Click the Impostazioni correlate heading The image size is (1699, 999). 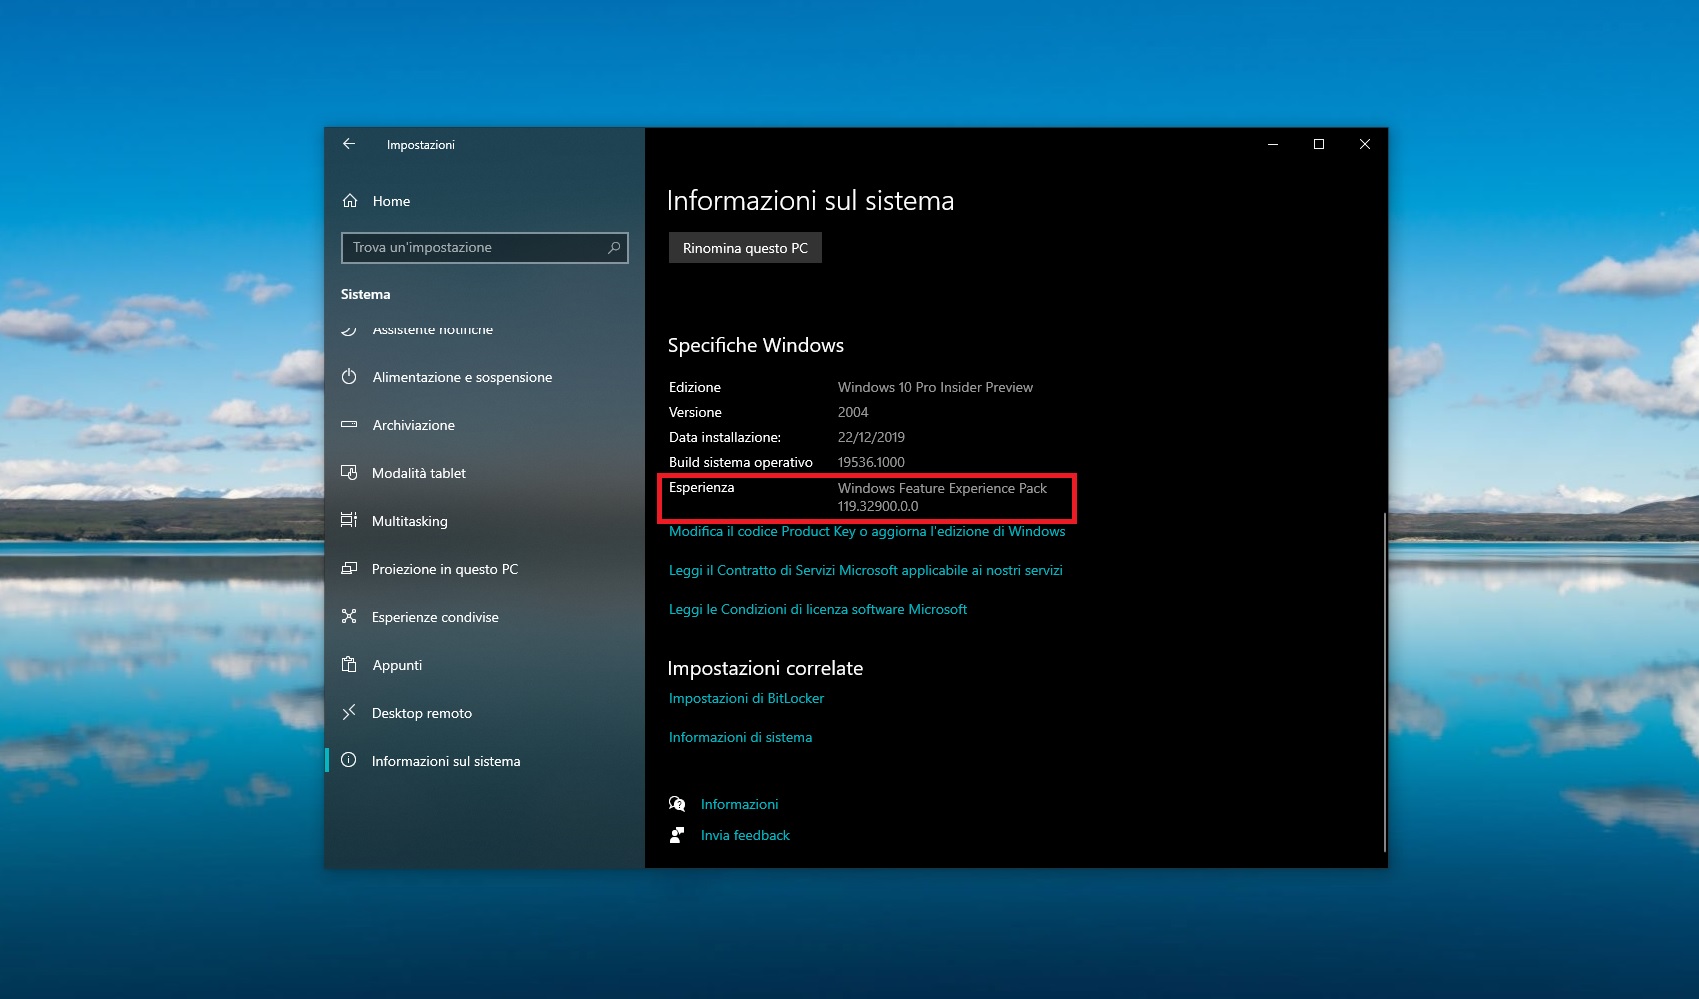(765, 668)
